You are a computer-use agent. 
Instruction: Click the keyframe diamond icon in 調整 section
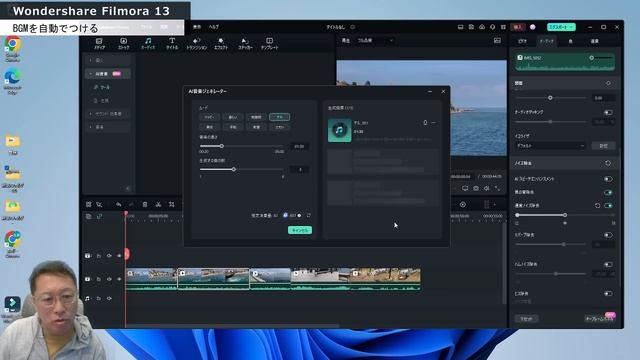608,83
